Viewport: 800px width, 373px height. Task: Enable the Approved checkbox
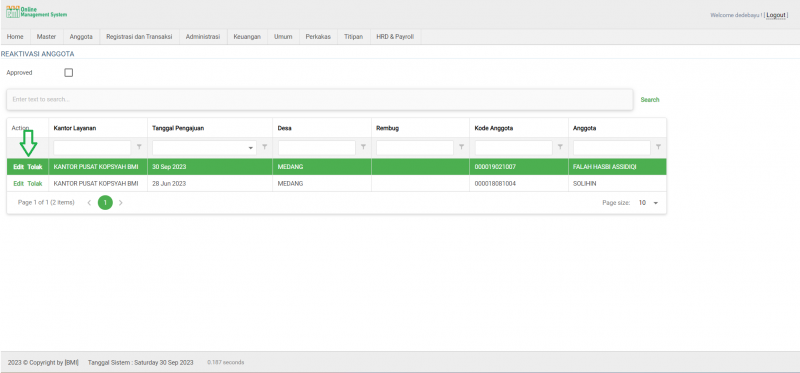click(x=69, y=72)
